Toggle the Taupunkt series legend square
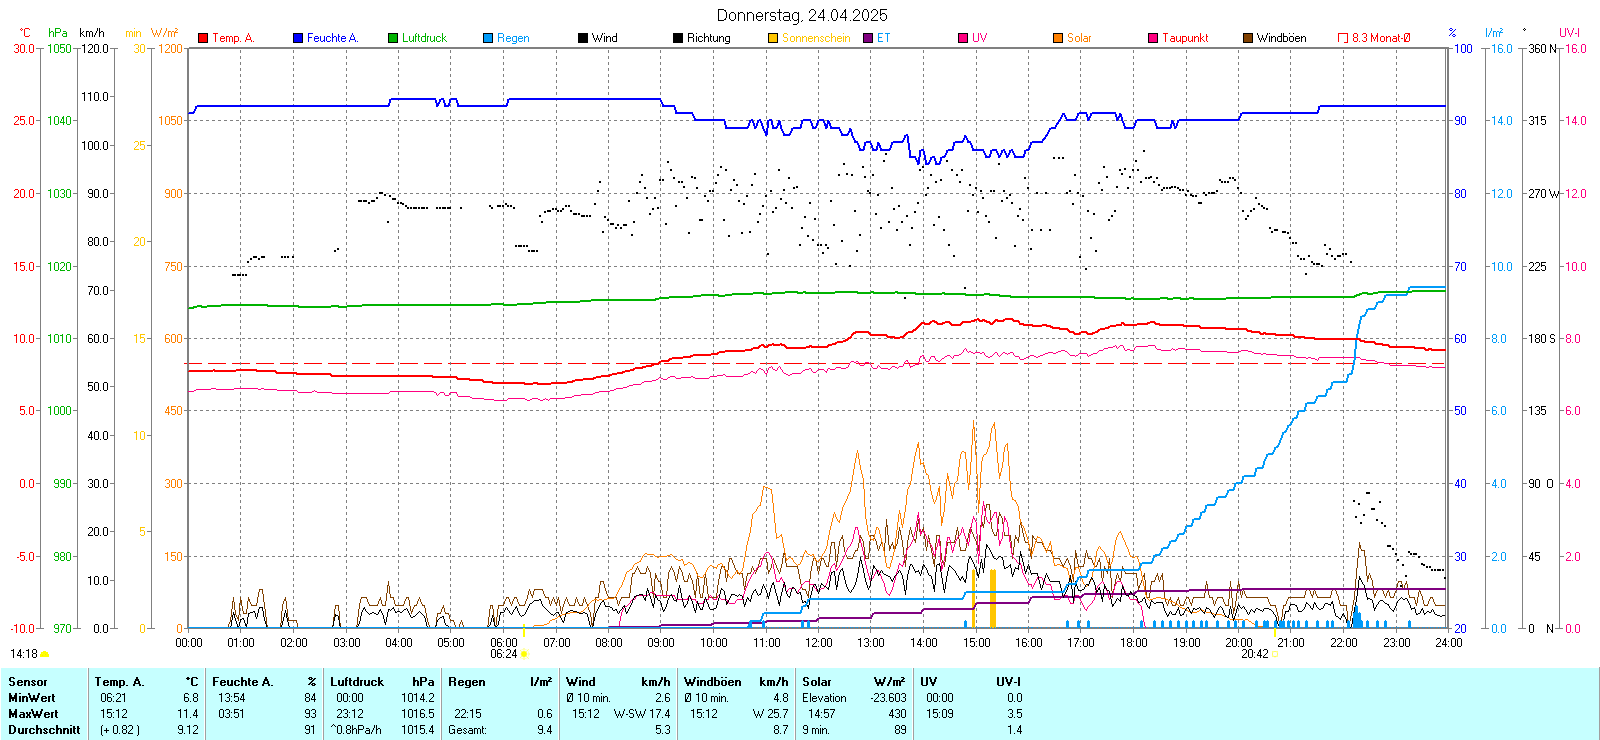Image resolution: width=1600 pixels, height=740 pixels. 1153,38
